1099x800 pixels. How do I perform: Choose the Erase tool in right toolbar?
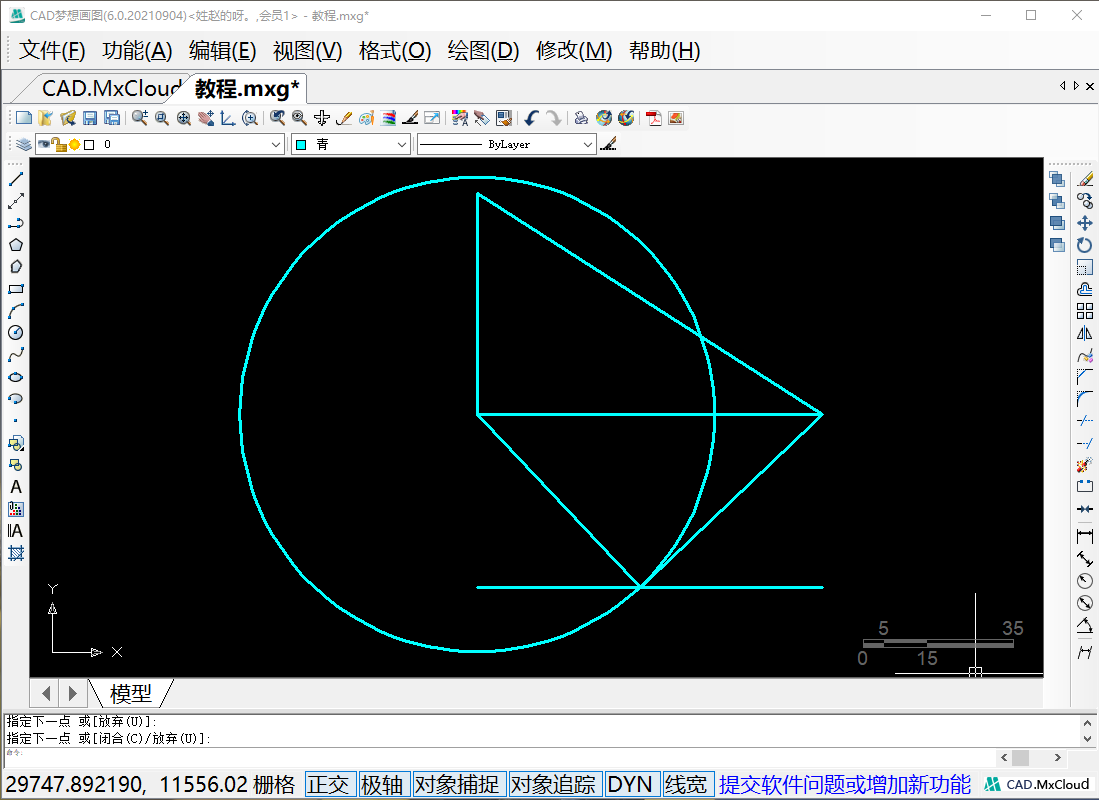pyautogui.click(x=1085, y=179)
